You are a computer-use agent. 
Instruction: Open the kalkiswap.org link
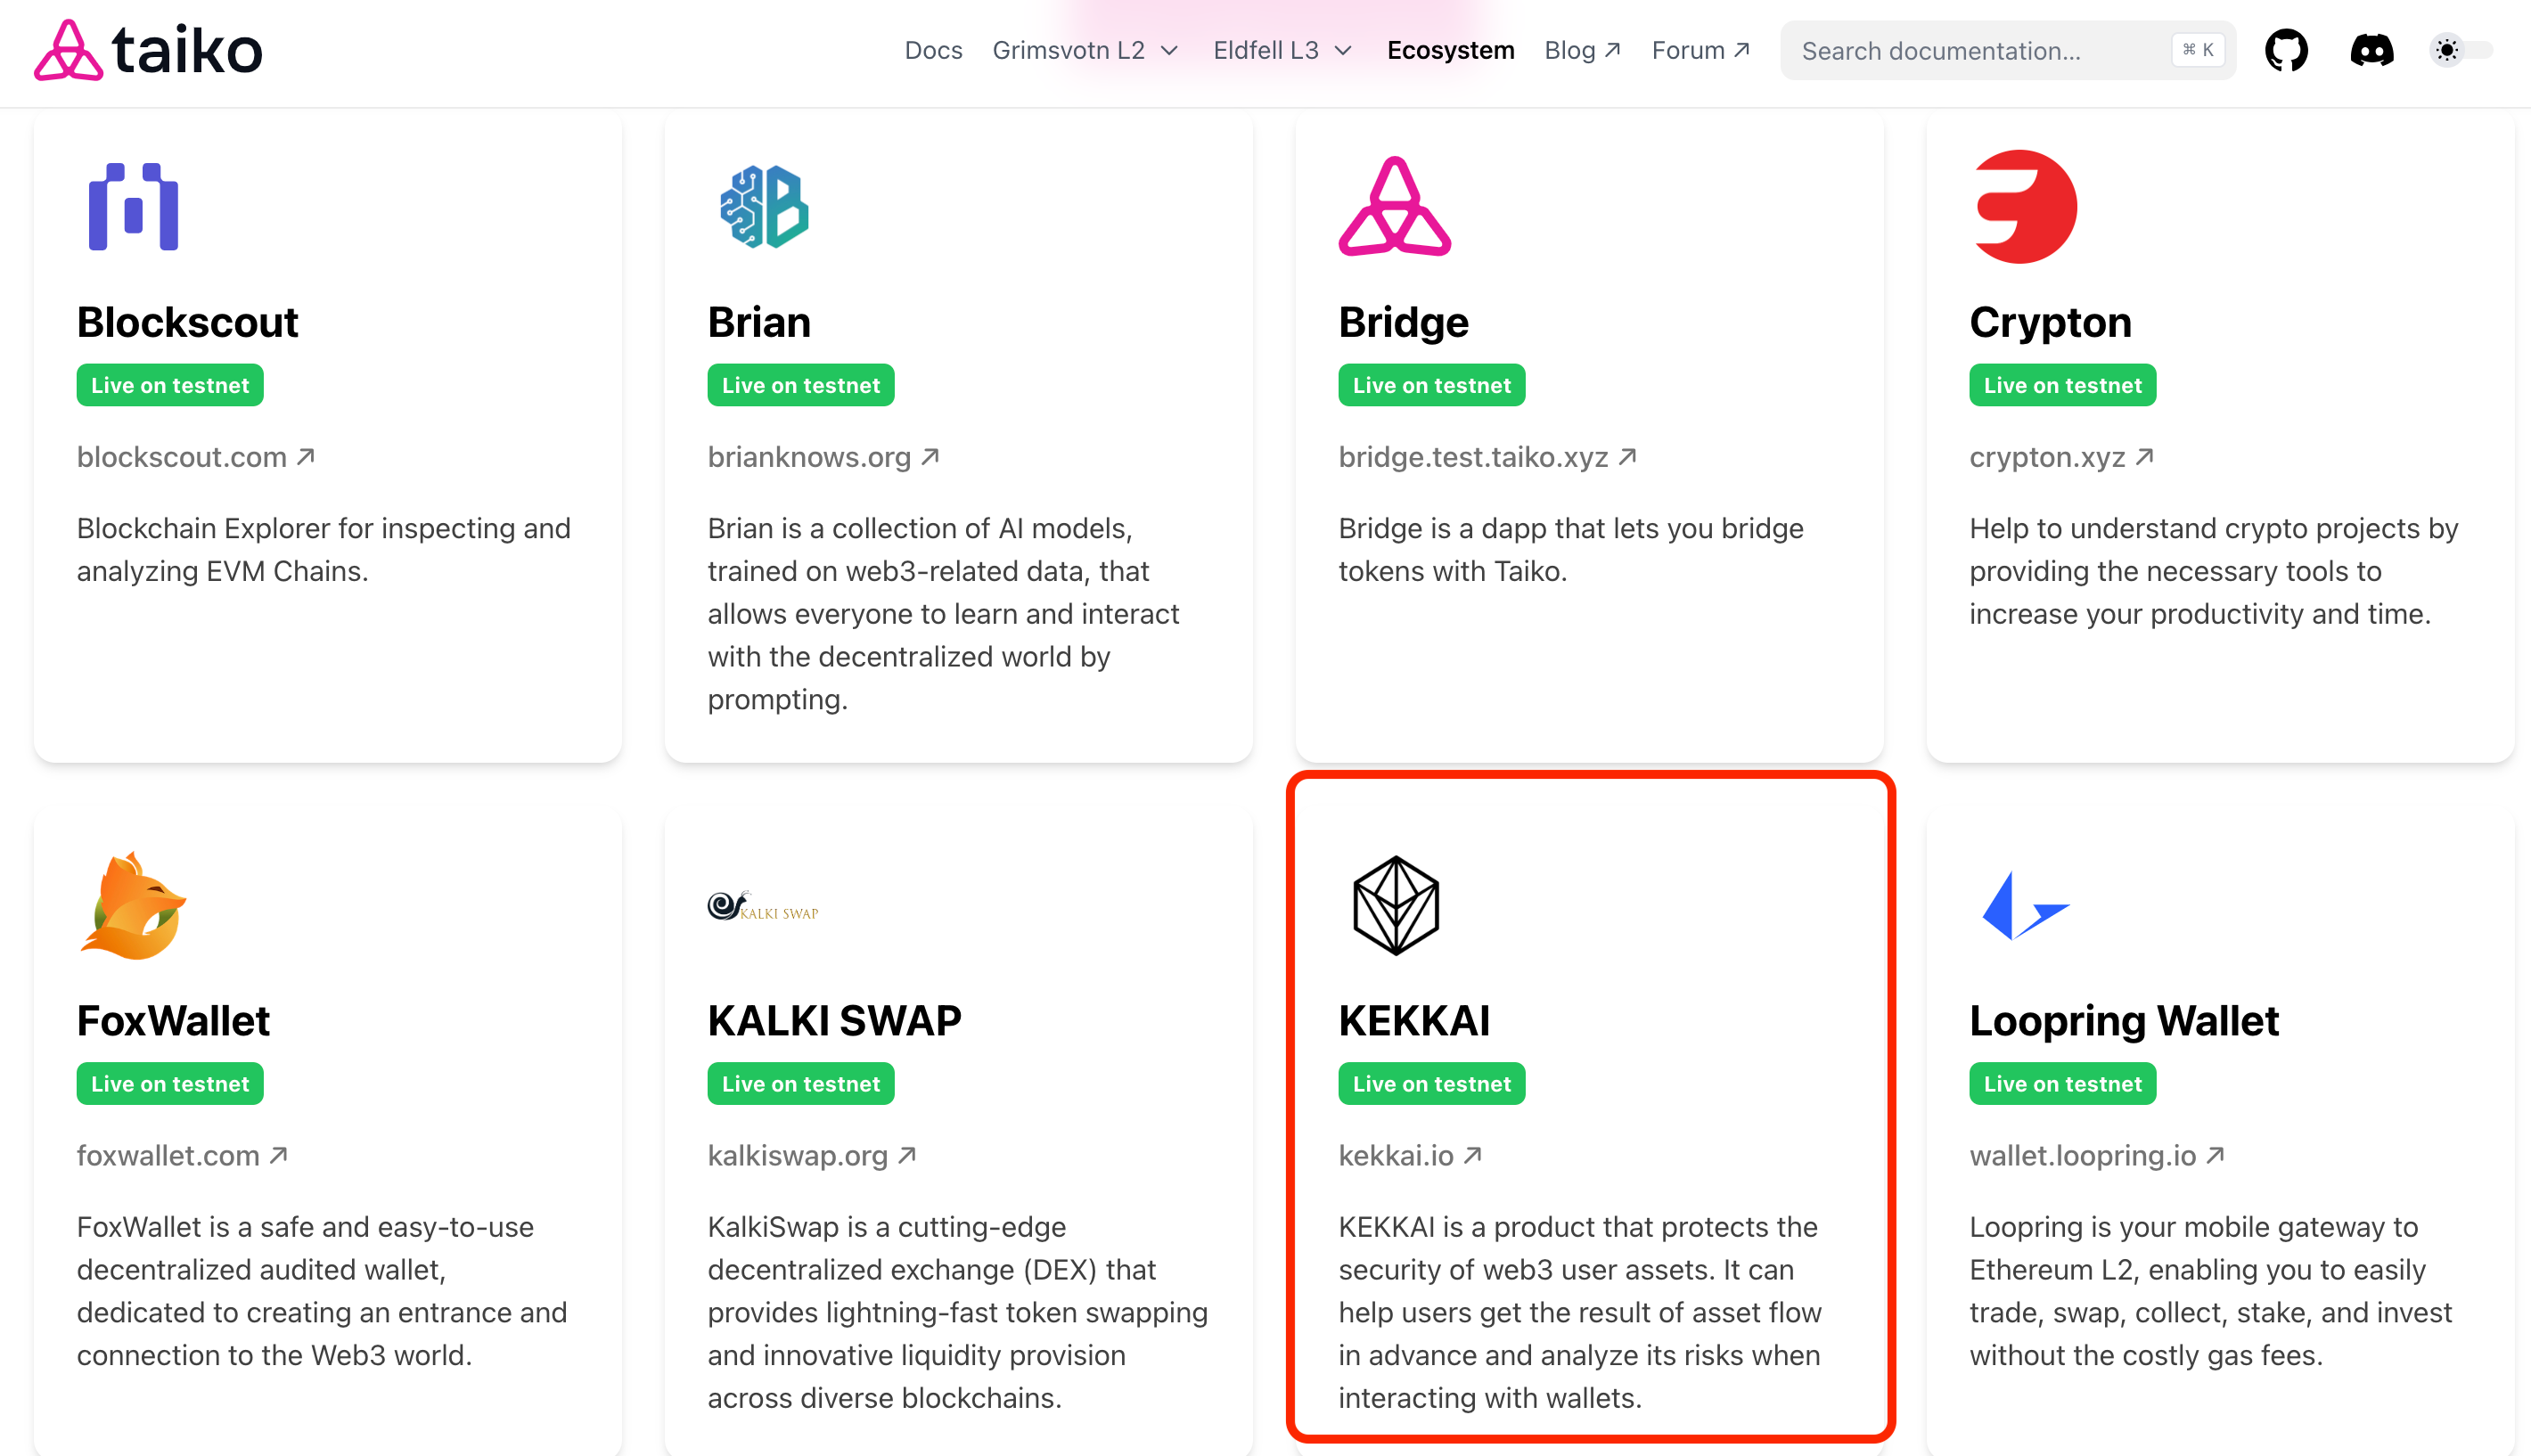[x=811, y=1155]
